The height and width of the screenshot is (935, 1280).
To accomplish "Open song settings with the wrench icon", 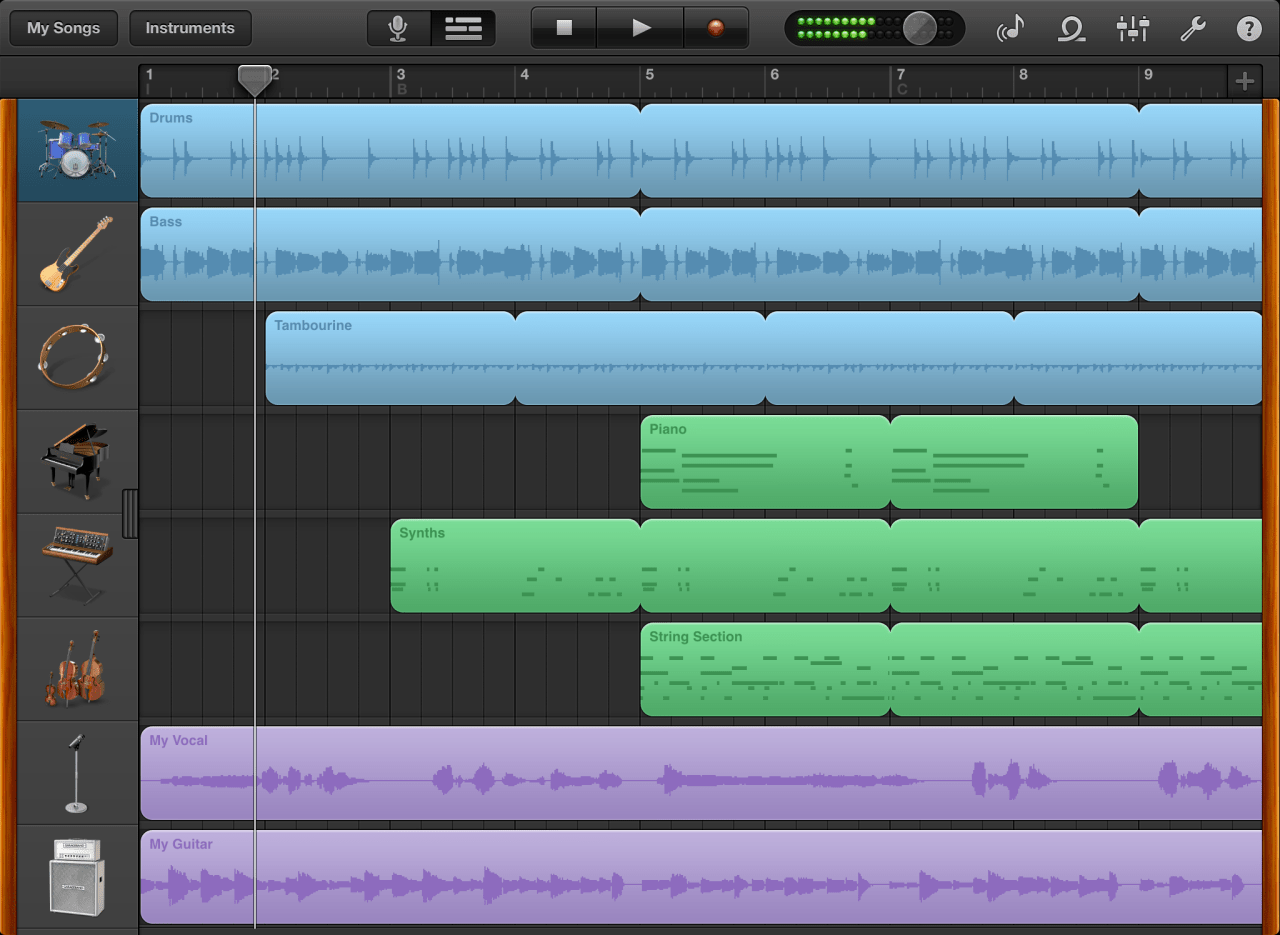I will [x=1192, y=29].
